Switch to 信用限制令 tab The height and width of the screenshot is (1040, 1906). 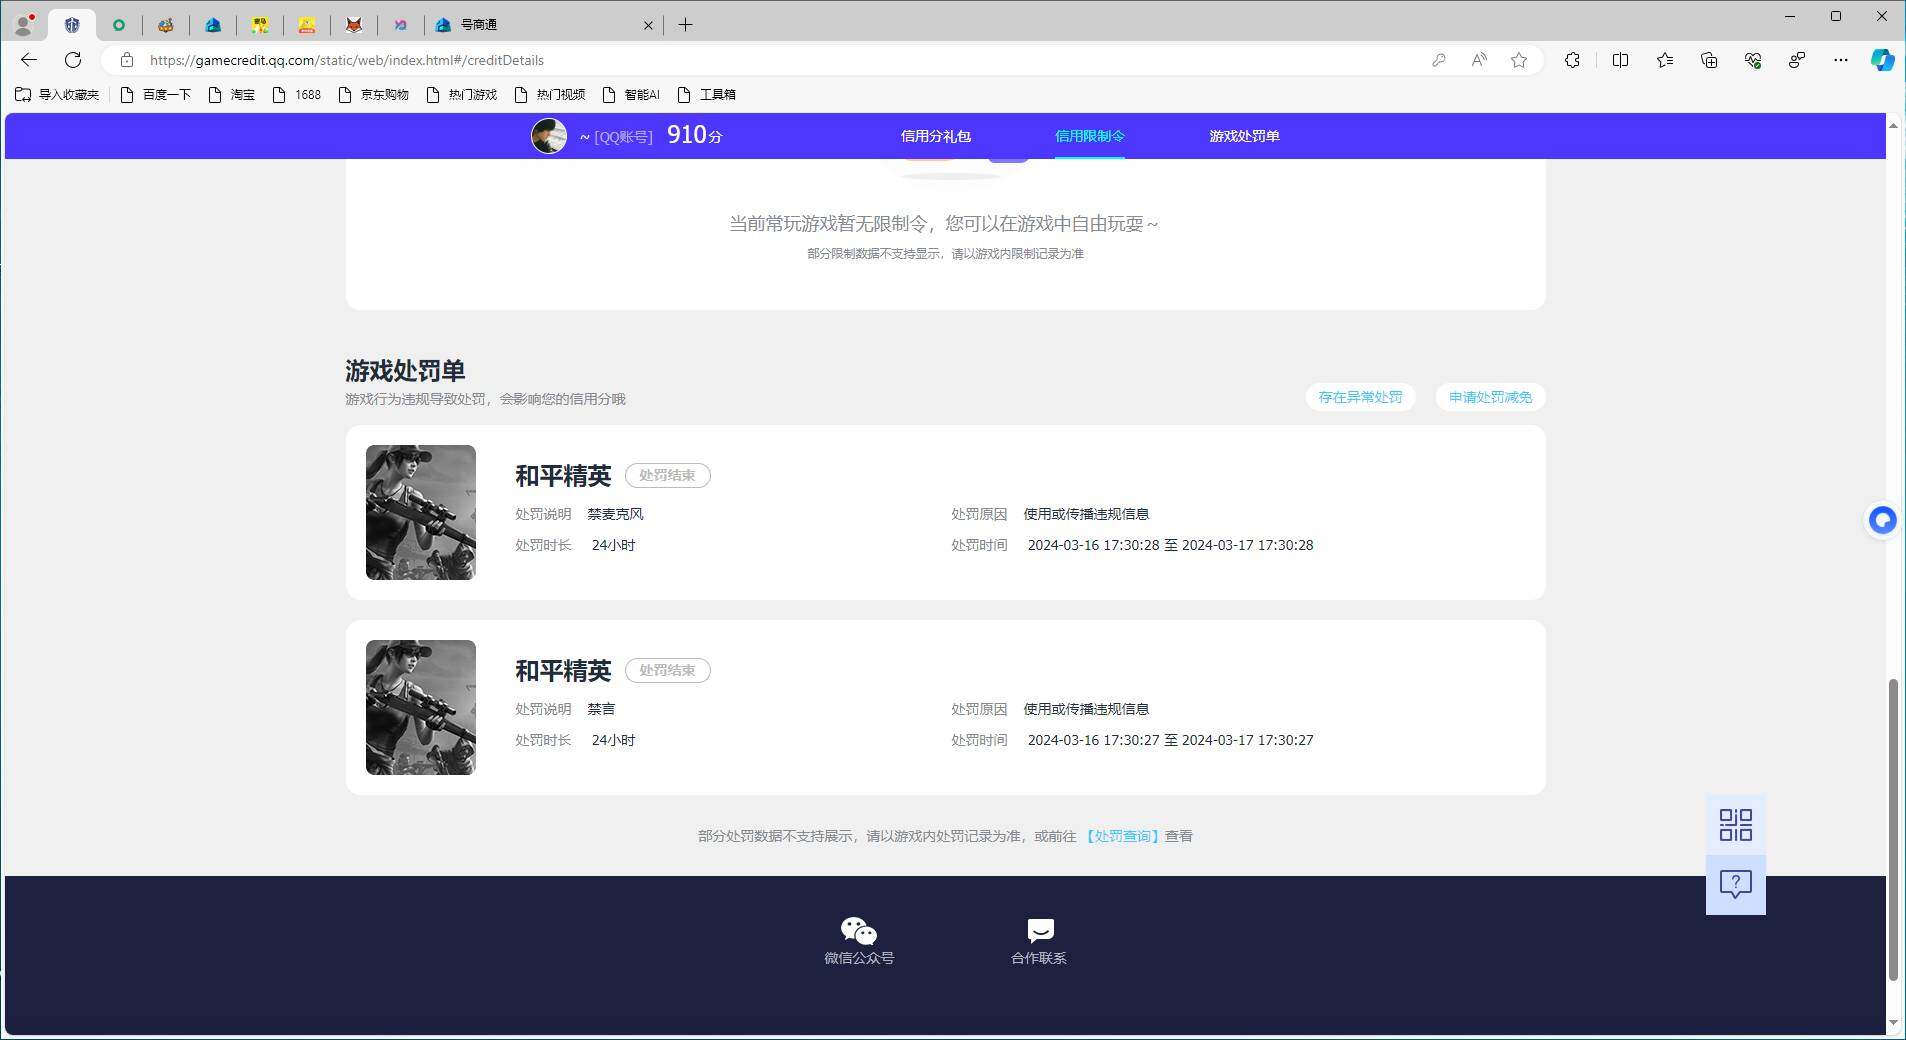point(1090,136)
